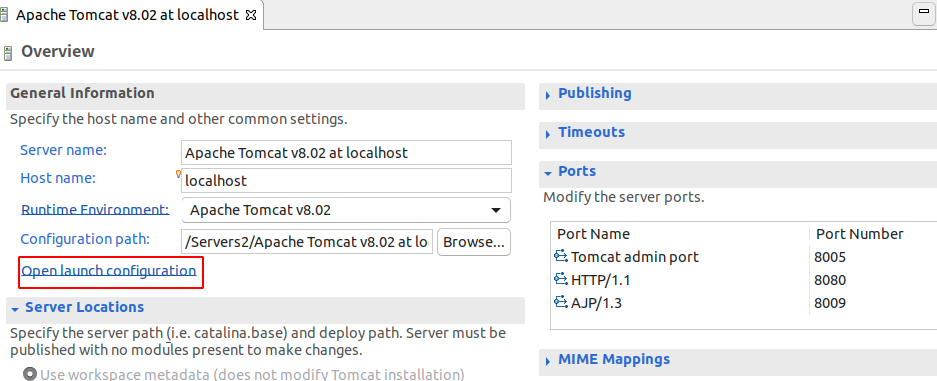Click the Tomcat admin port row icon

pyautogui.click(x=561, y=257)
